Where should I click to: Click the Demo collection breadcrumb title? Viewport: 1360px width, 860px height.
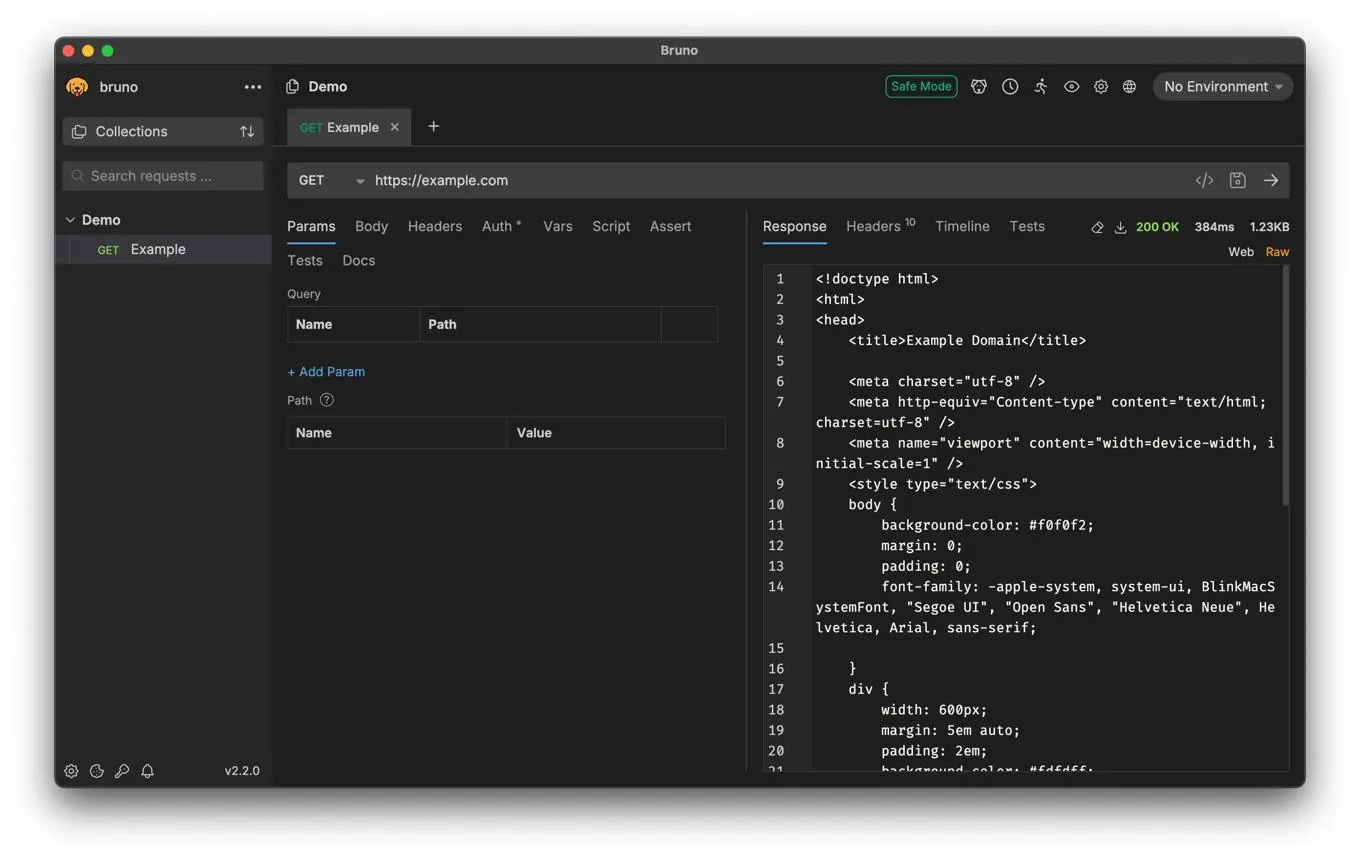(327, 87)
